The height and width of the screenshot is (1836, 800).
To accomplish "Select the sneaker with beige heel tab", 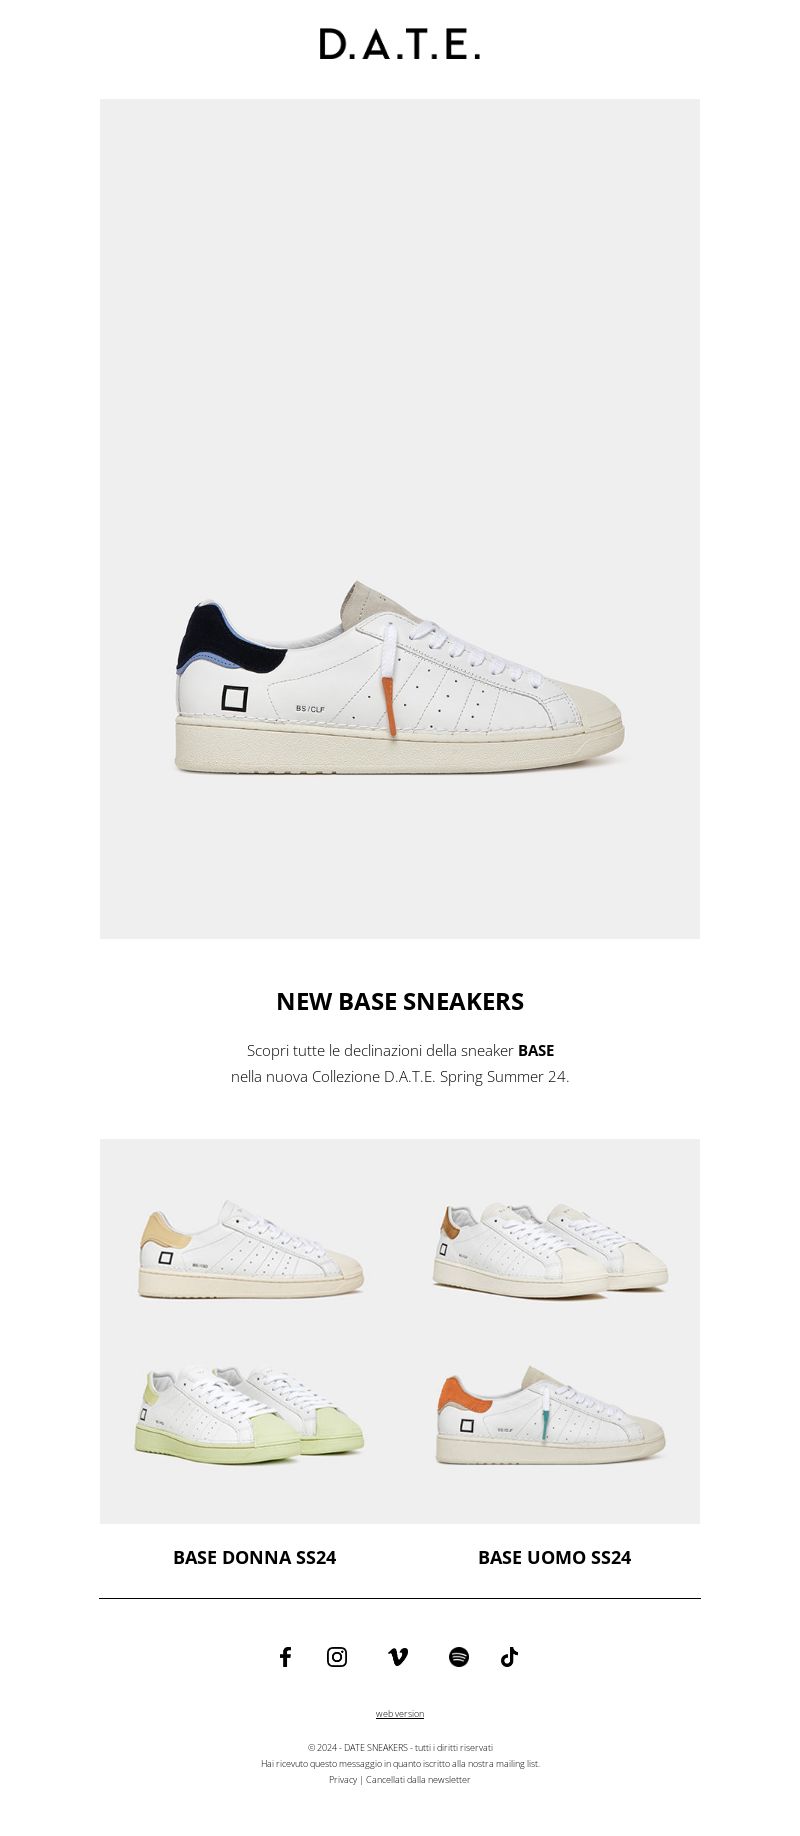I will (x=251, y=1250).
